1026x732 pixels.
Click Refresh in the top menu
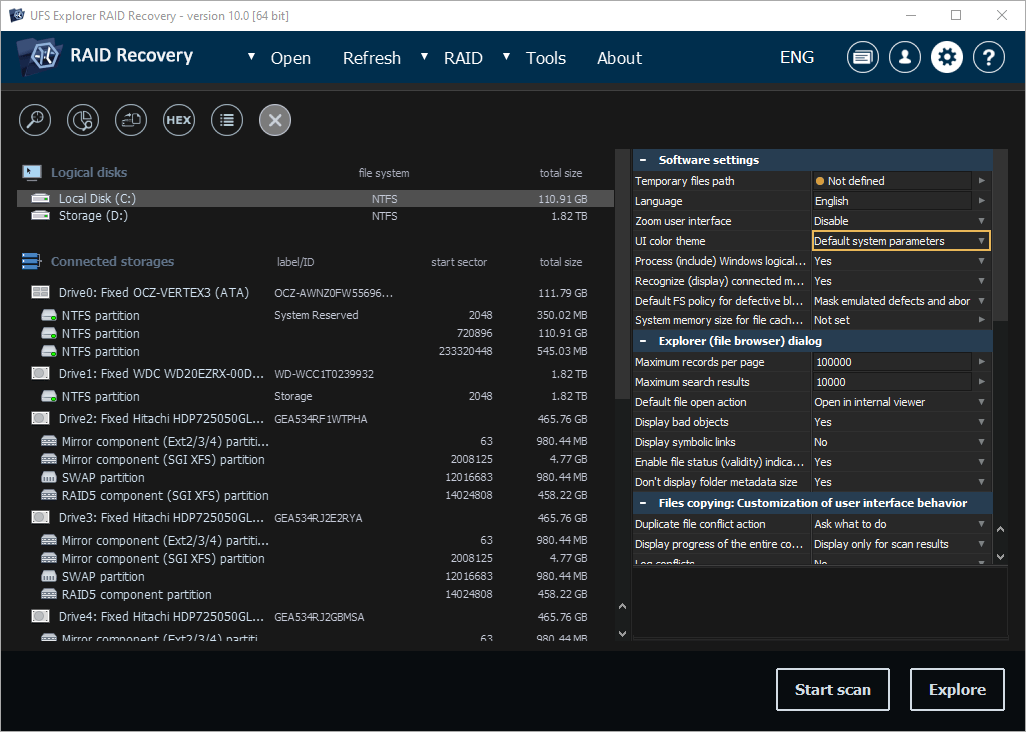pyautogui.click(x=372, y=58)
